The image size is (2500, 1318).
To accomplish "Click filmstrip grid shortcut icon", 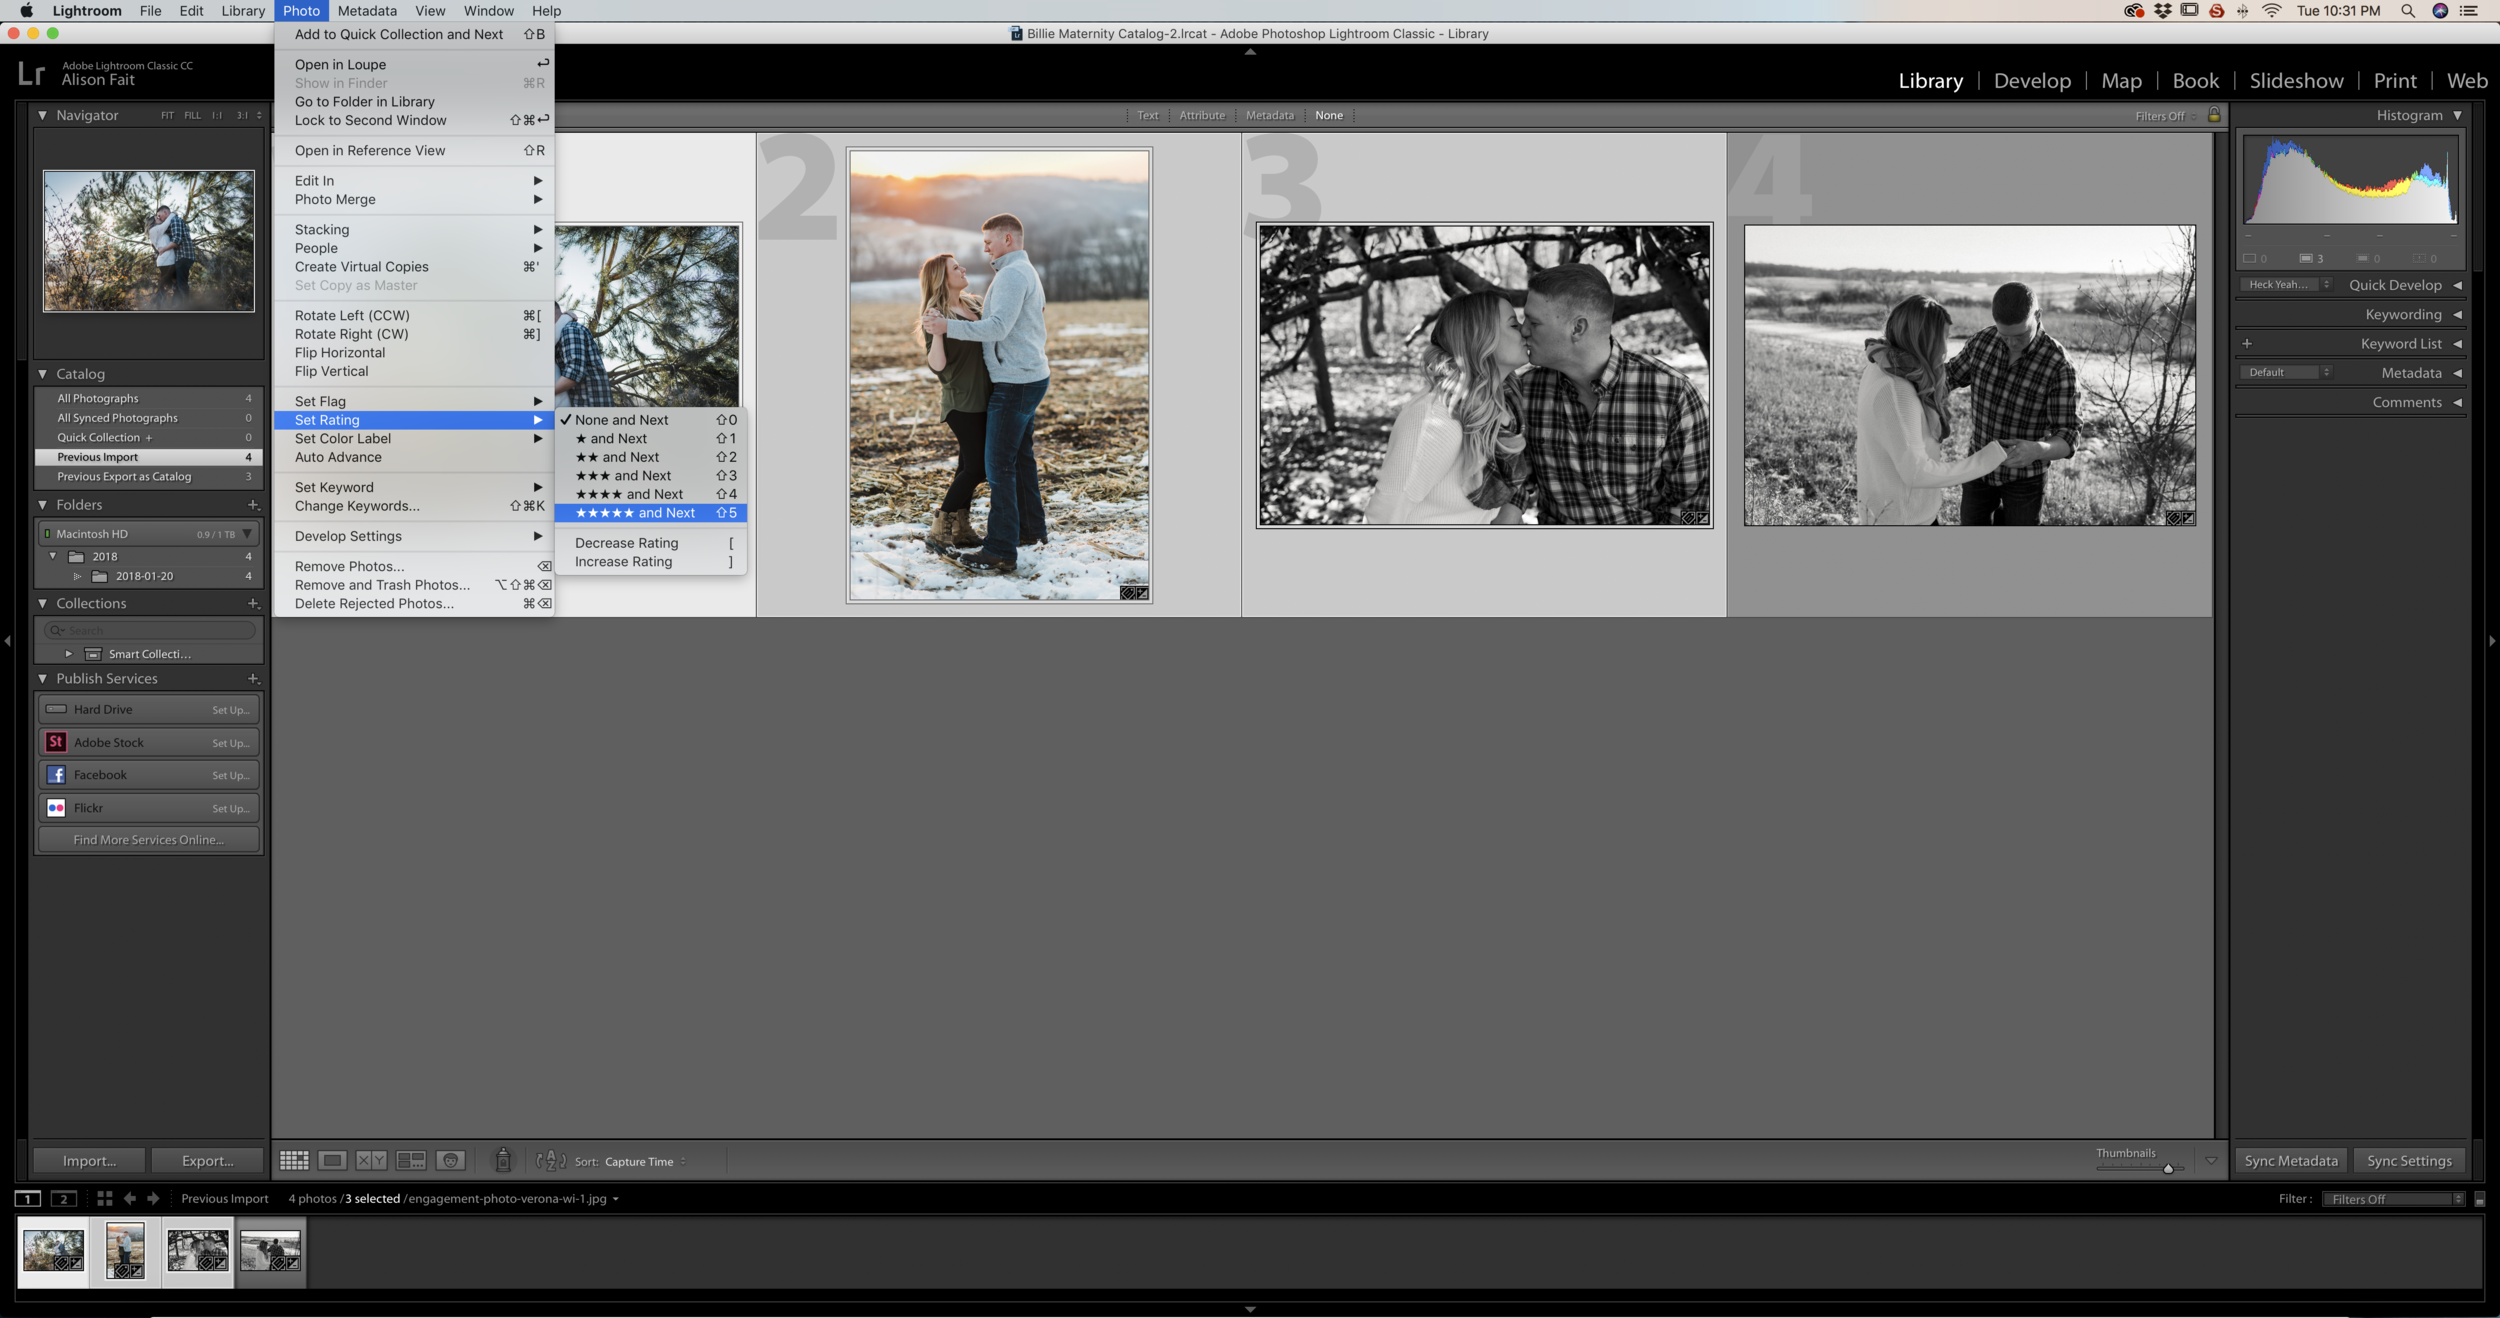I will point(104,1198).
